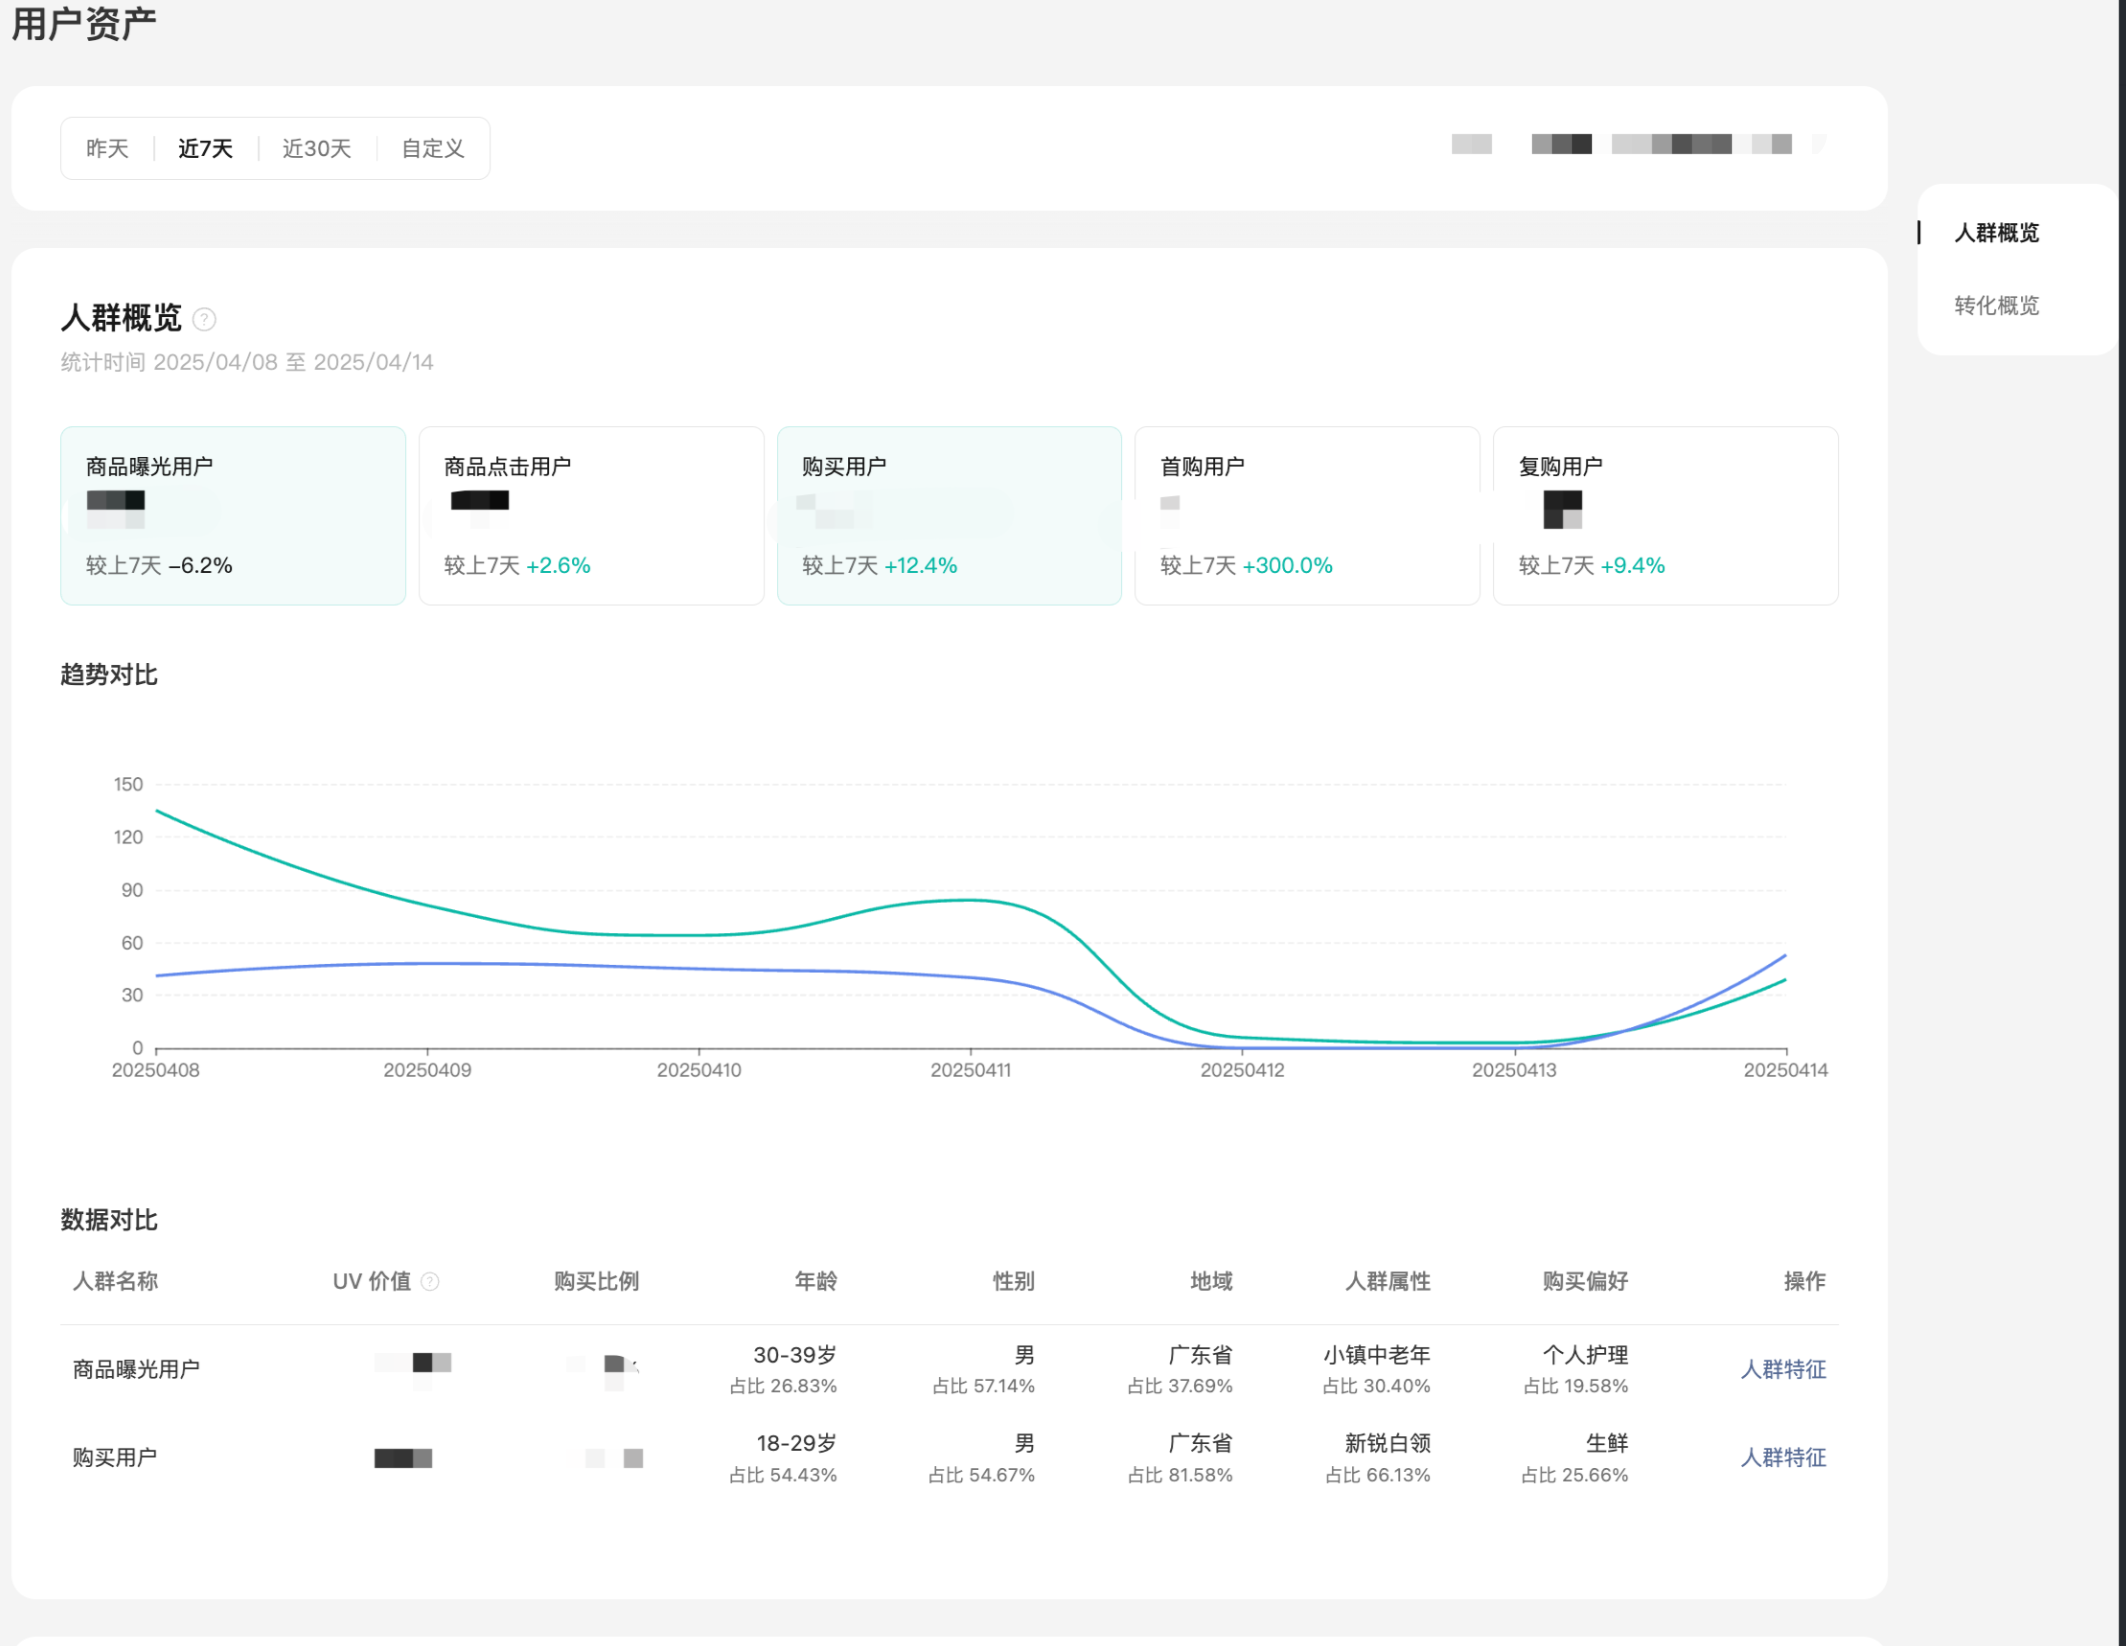The height and width of the screenshot is (1646, 2126).
Task: Toggle the 商品曝光用户 metric card
Action: point(233,515)
